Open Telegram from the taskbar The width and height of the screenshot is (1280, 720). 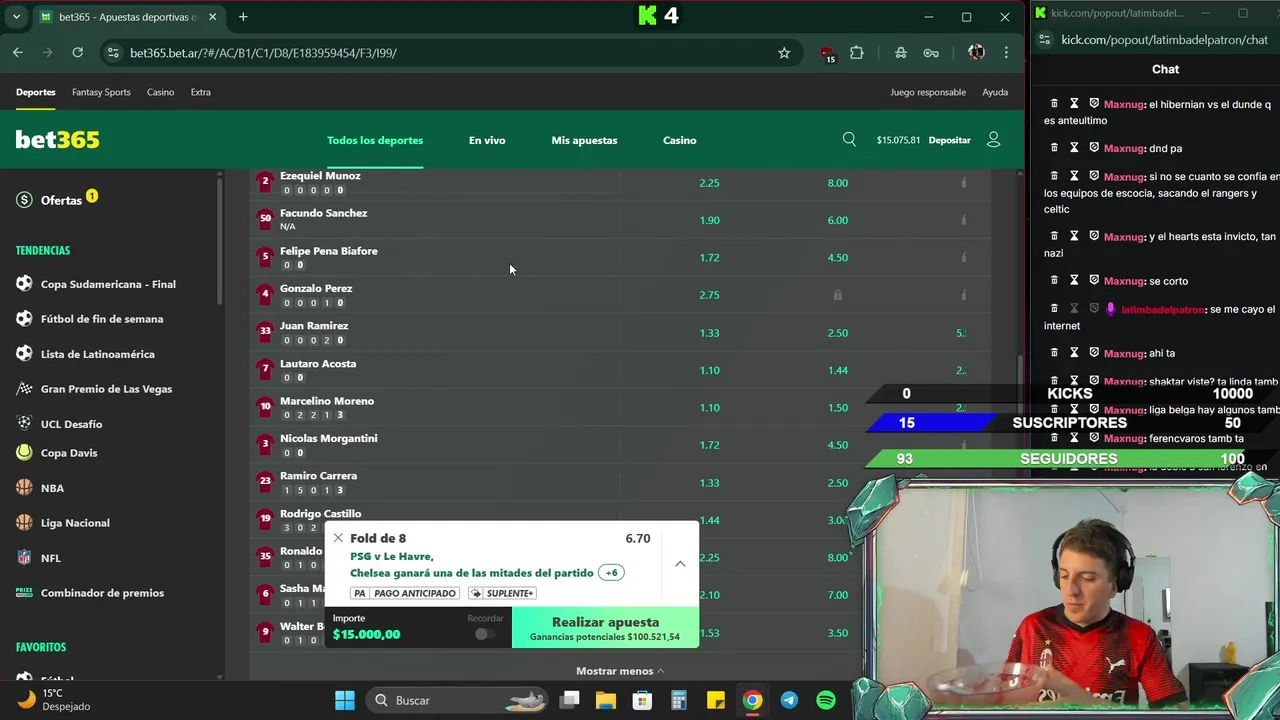(789, 700)
